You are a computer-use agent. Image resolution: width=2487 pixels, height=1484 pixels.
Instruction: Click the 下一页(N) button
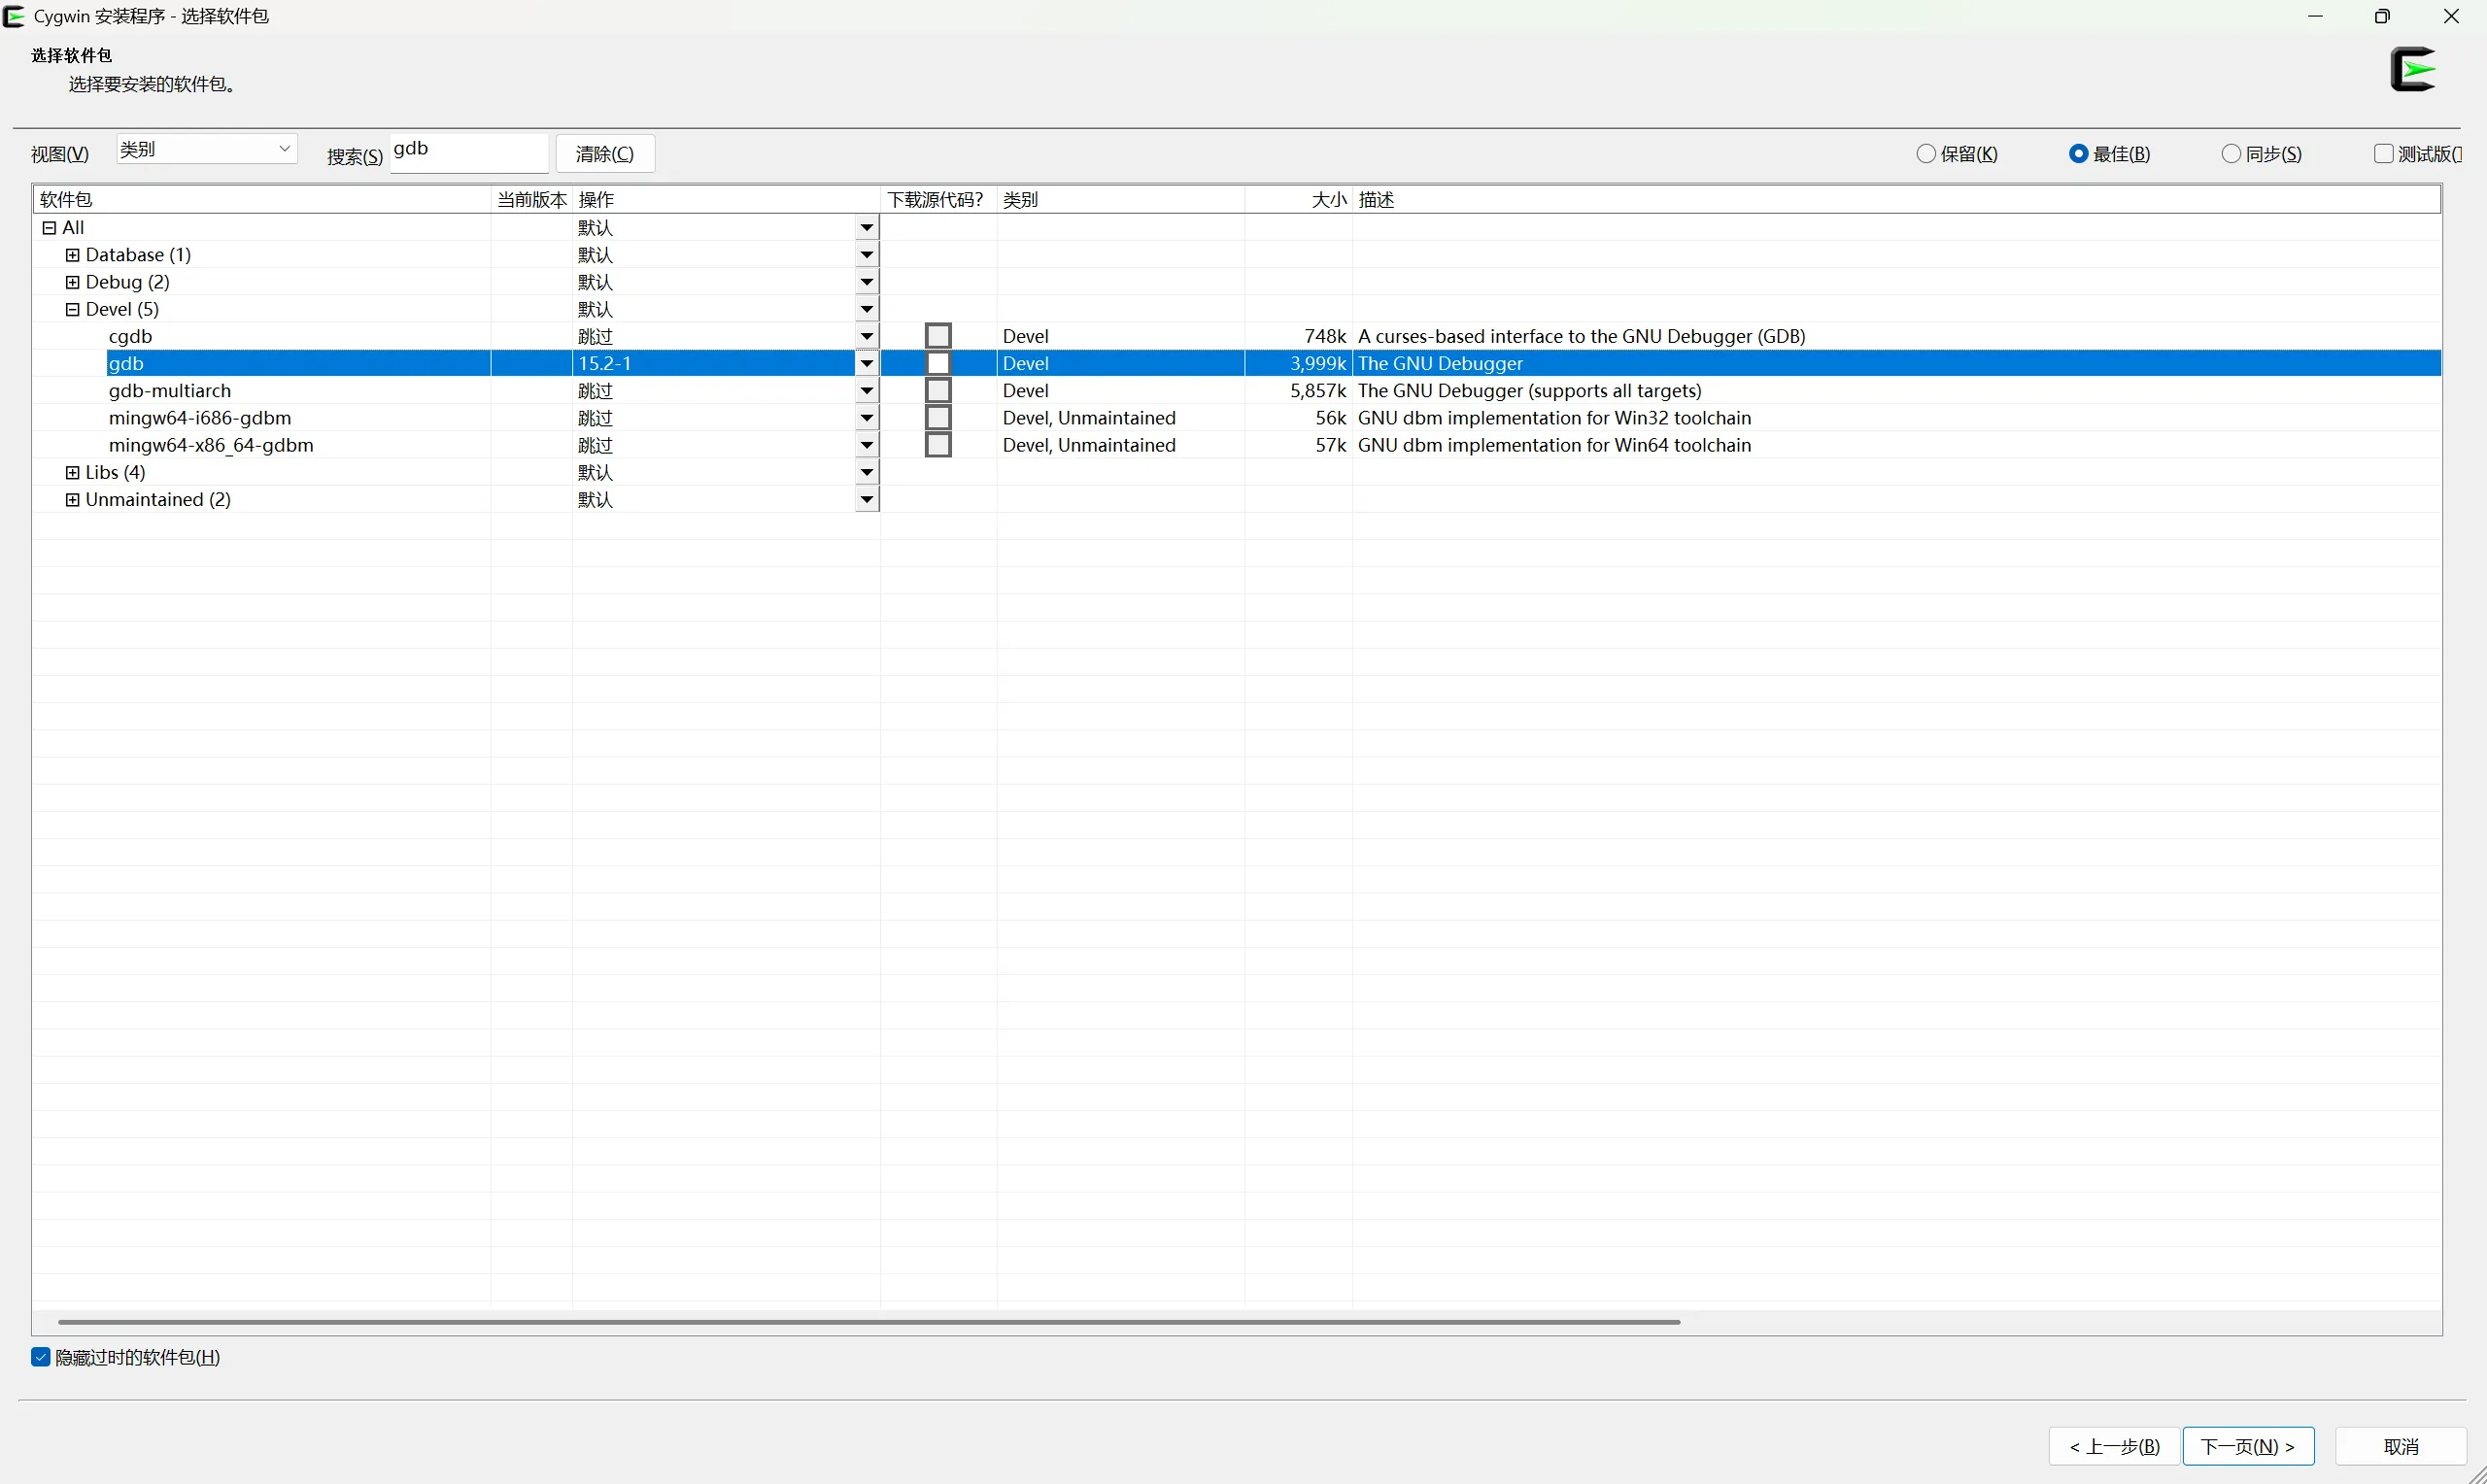pos(2247,1446)
